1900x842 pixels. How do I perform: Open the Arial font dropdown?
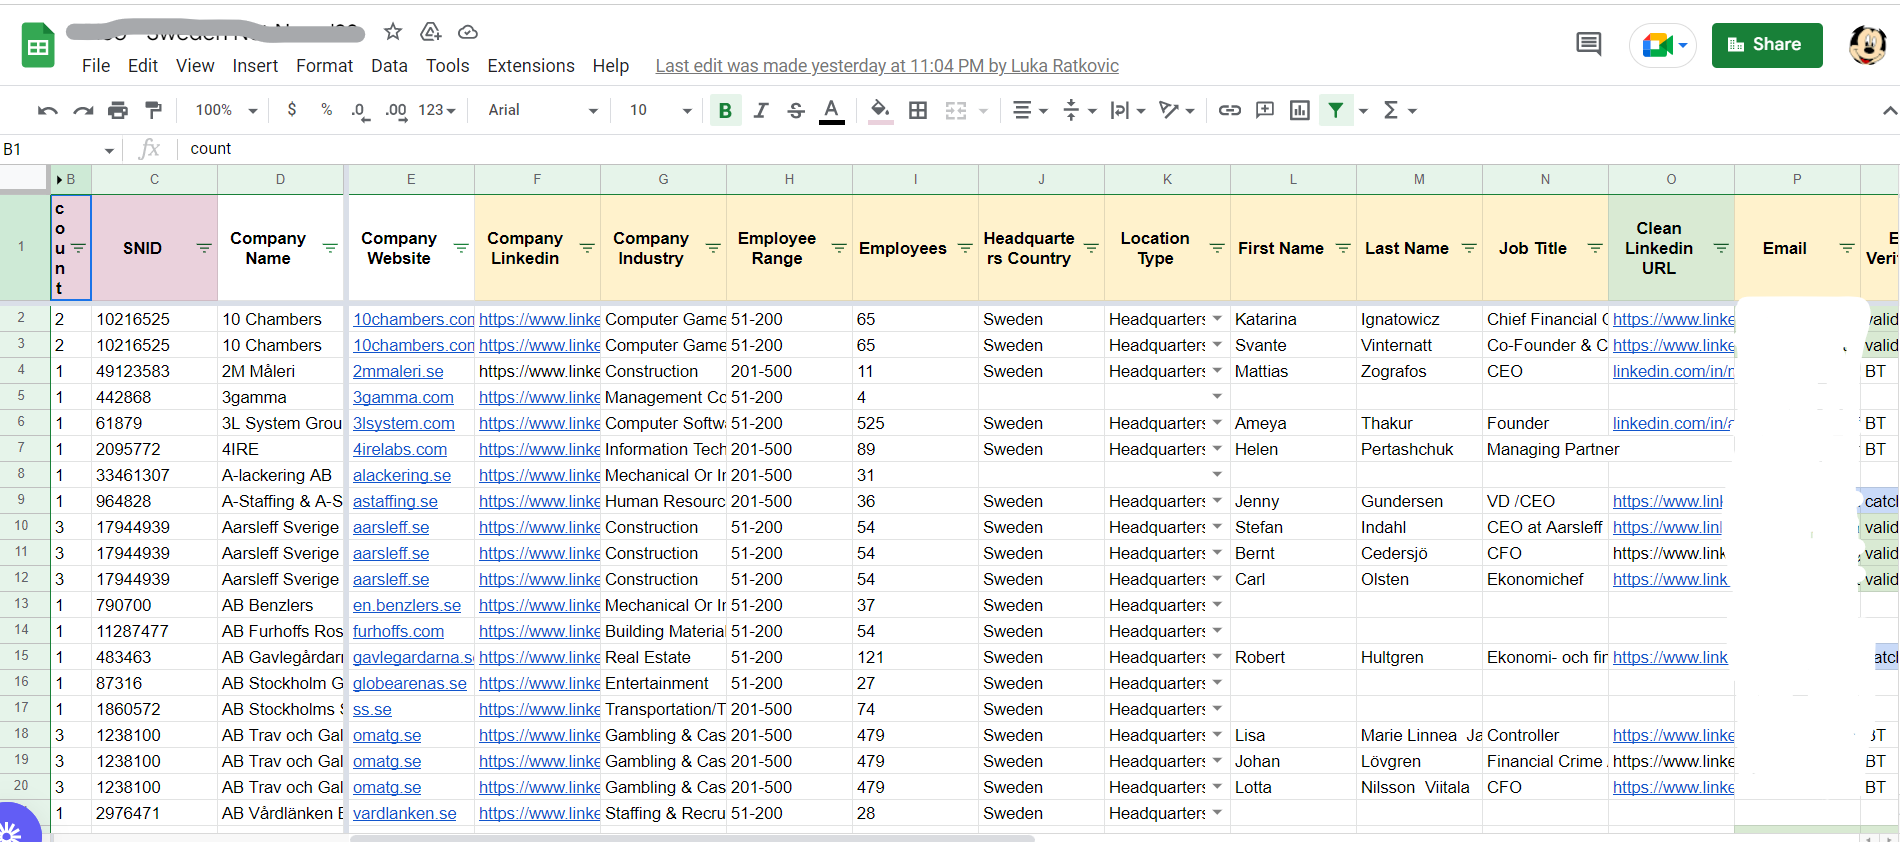(x=542, y=110)
